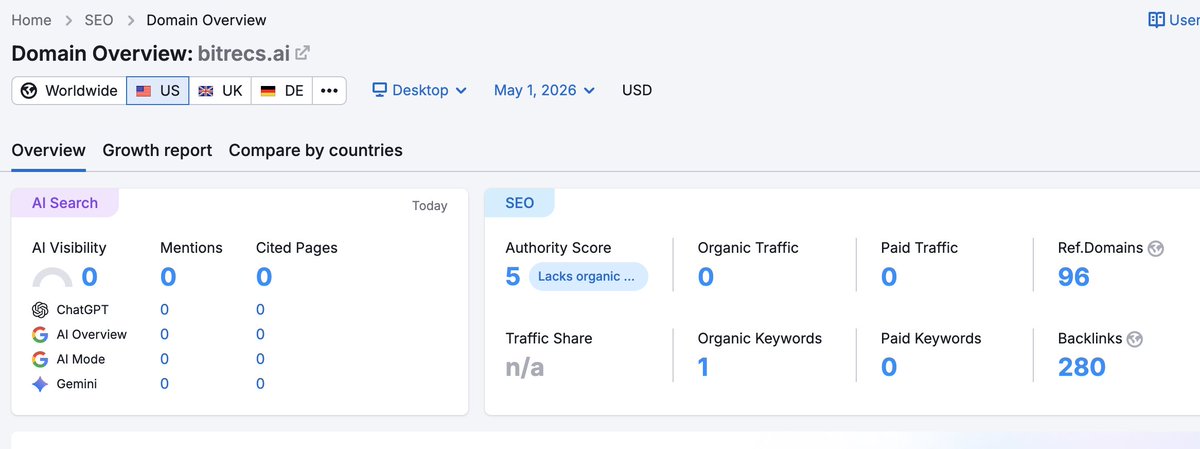Click AI Mode cited pages count
Image resolution: width=1200 pixels, height=449 pixels.
click(260, 359)
